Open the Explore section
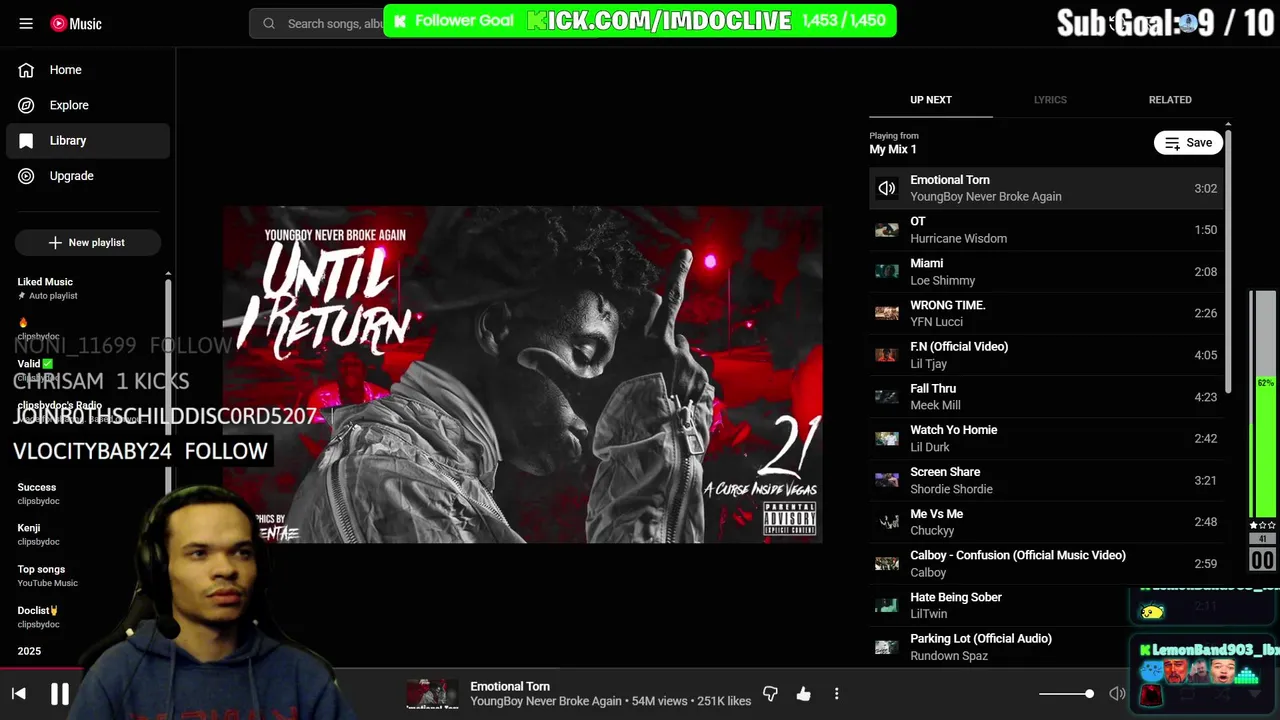1280x720 pixels. click(x=88, y=105)
